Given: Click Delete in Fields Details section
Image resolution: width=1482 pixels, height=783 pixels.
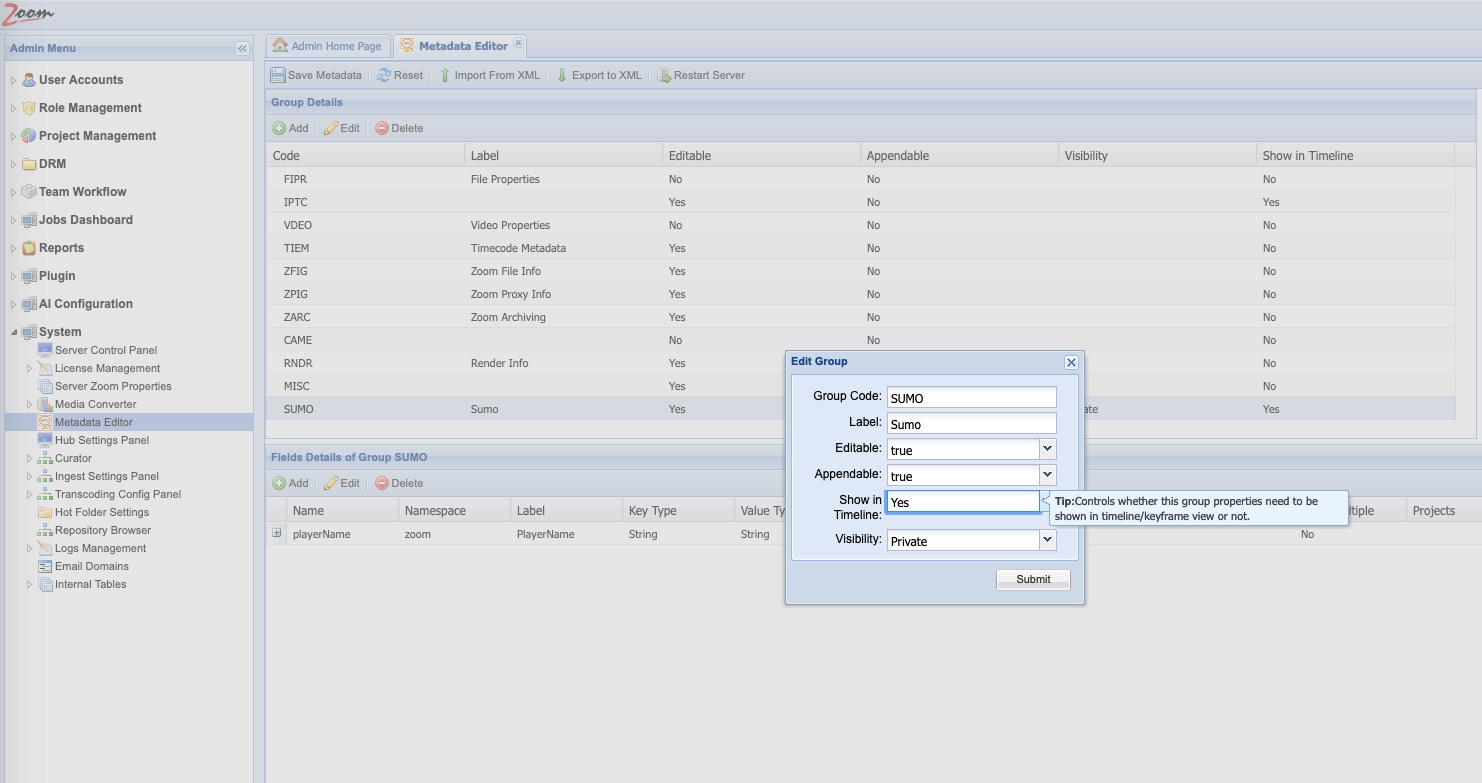Looking at the screenshot, I should pos(399,483).
